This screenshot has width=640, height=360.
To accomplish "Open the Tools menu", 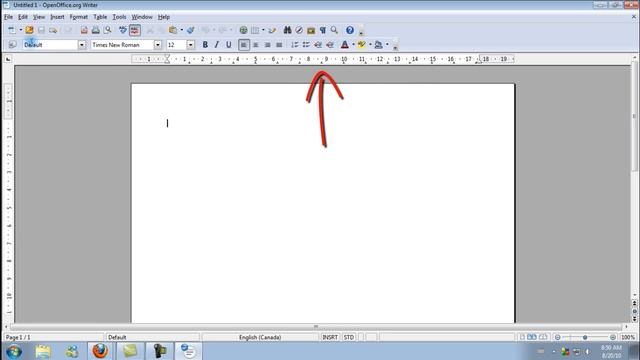I will (x=119, y=17).
